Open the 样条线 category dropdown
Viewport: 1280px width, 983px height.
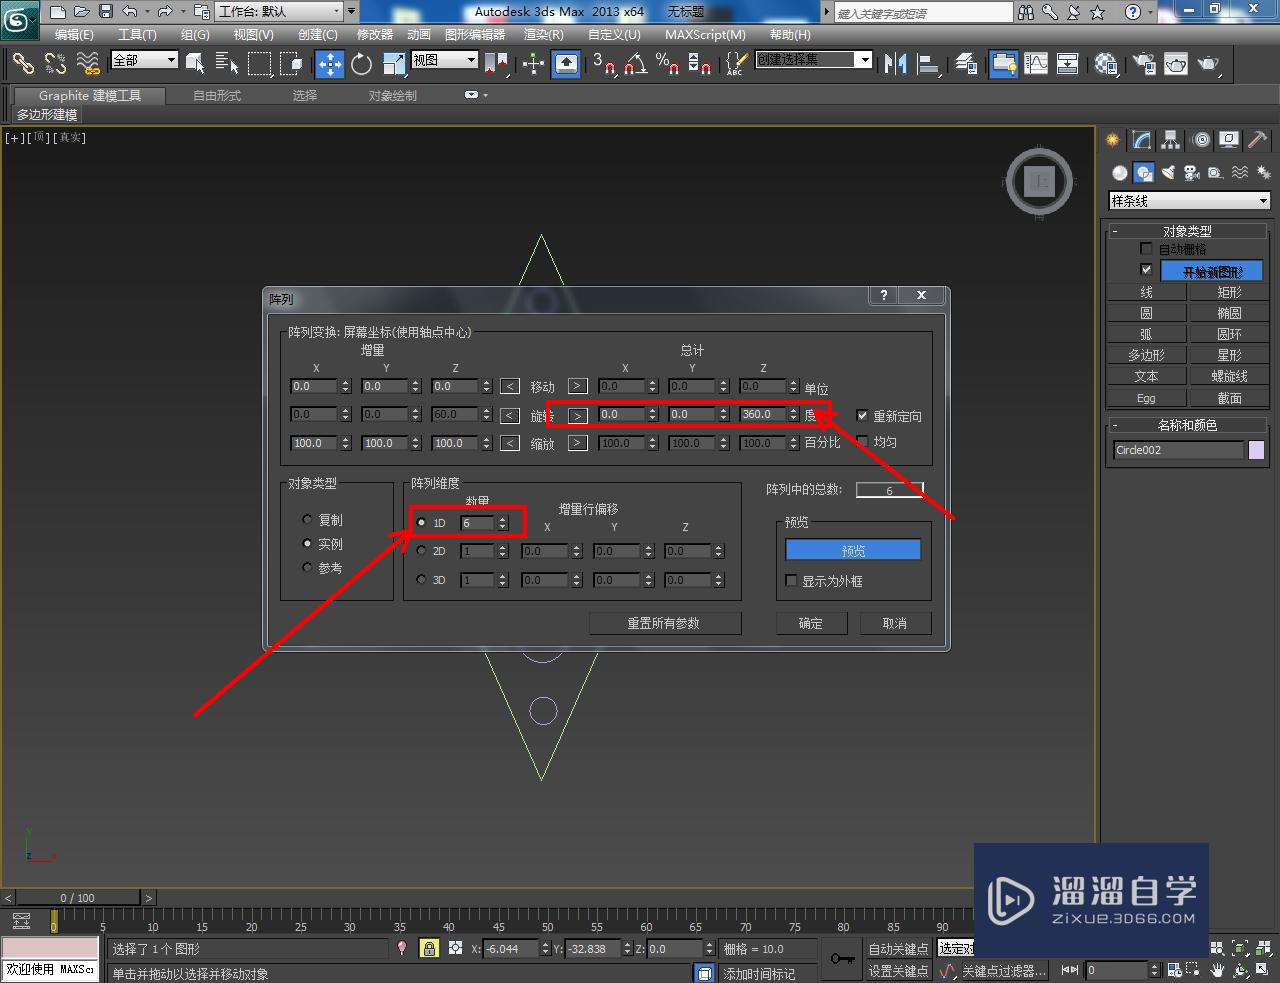1190,201
